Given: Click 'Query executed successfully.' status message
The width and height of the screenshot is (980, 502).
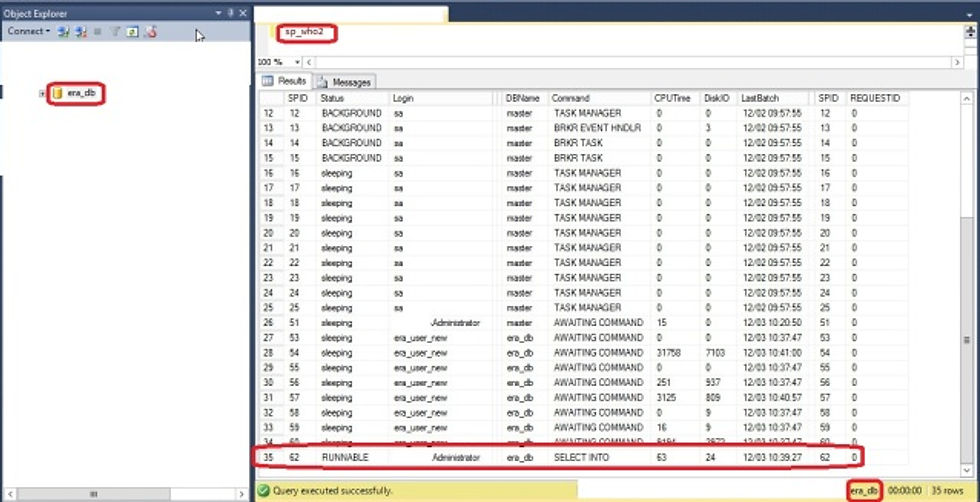Looking at the screenshot, I should pos(332,491).
